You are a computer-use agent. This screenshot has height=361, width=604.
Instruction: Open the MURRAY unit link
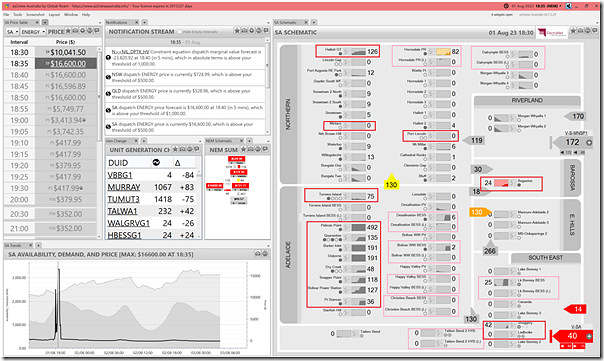pos(124,187)
